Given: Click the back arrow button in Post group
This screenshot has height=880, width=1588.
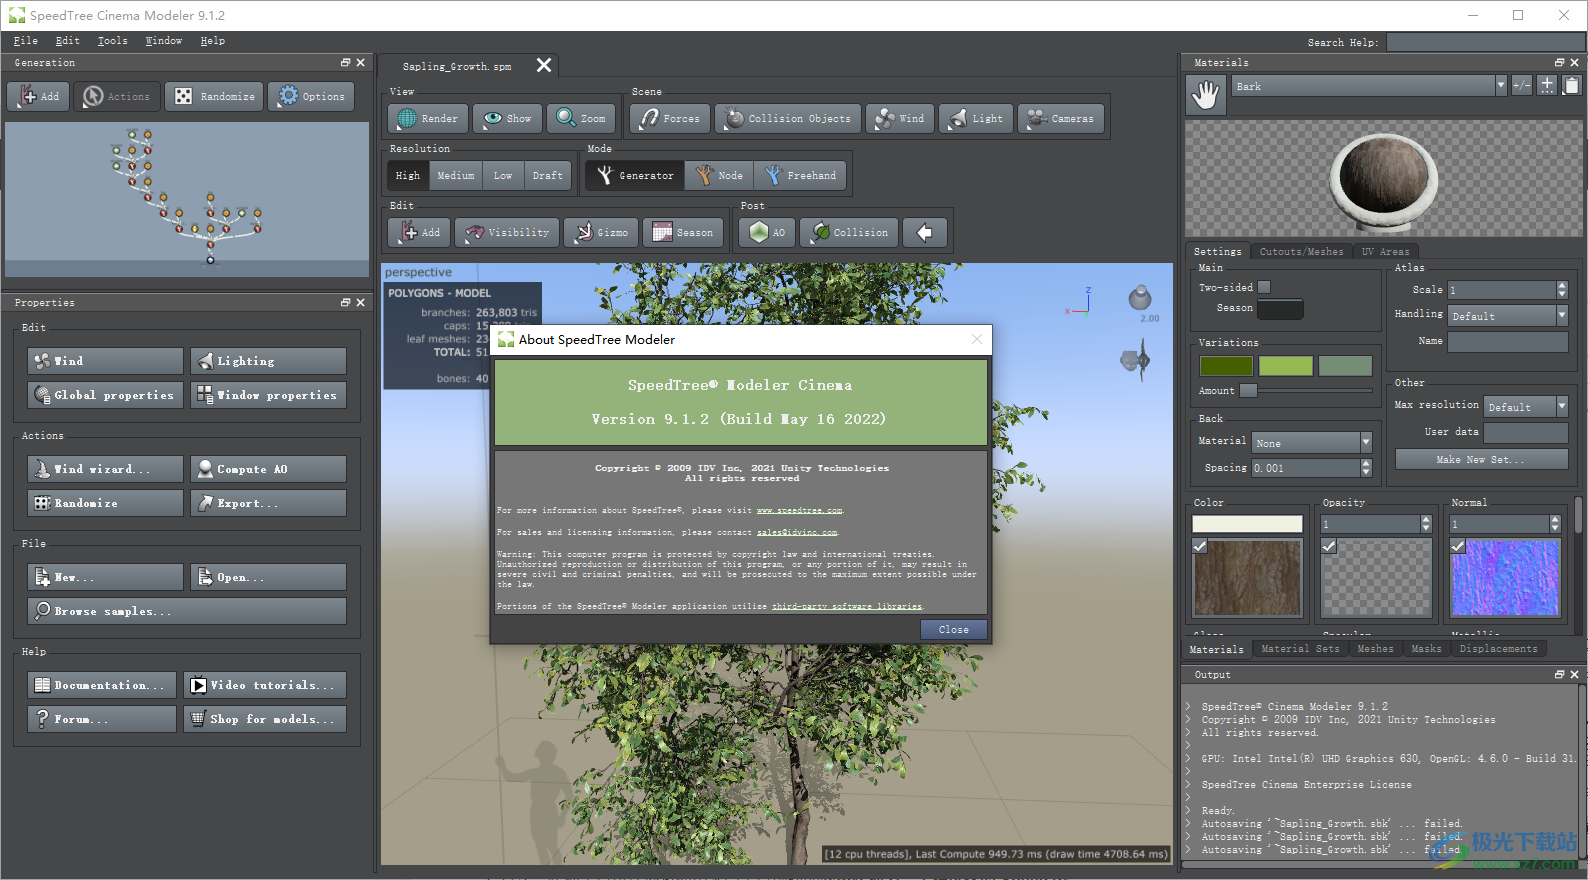Looking at the screenshot, I should [x=925, y=232].
